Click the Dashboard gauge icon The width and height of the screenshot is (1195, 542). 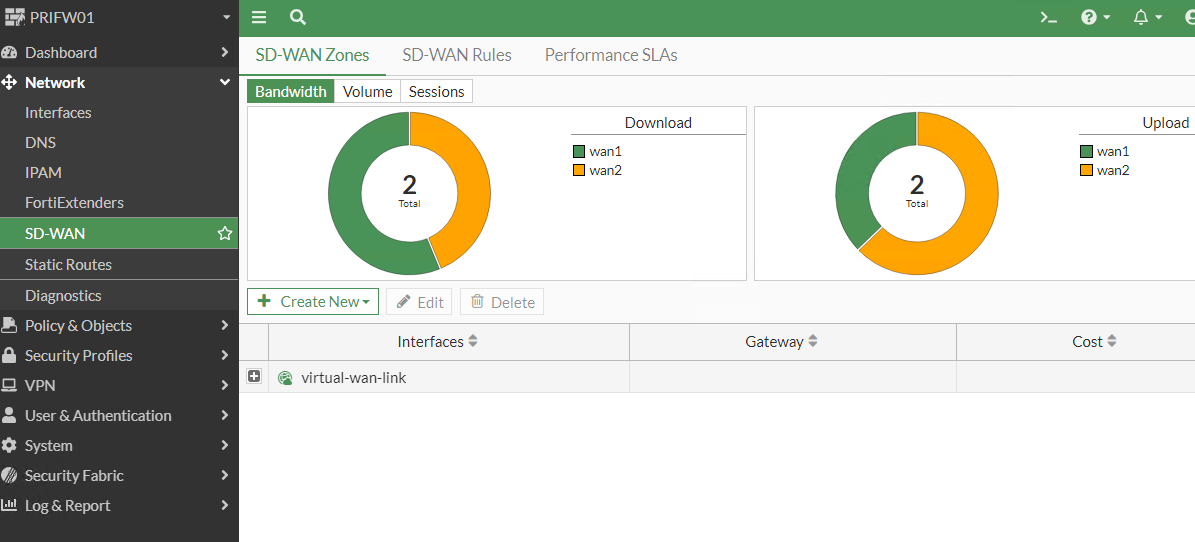9,53
